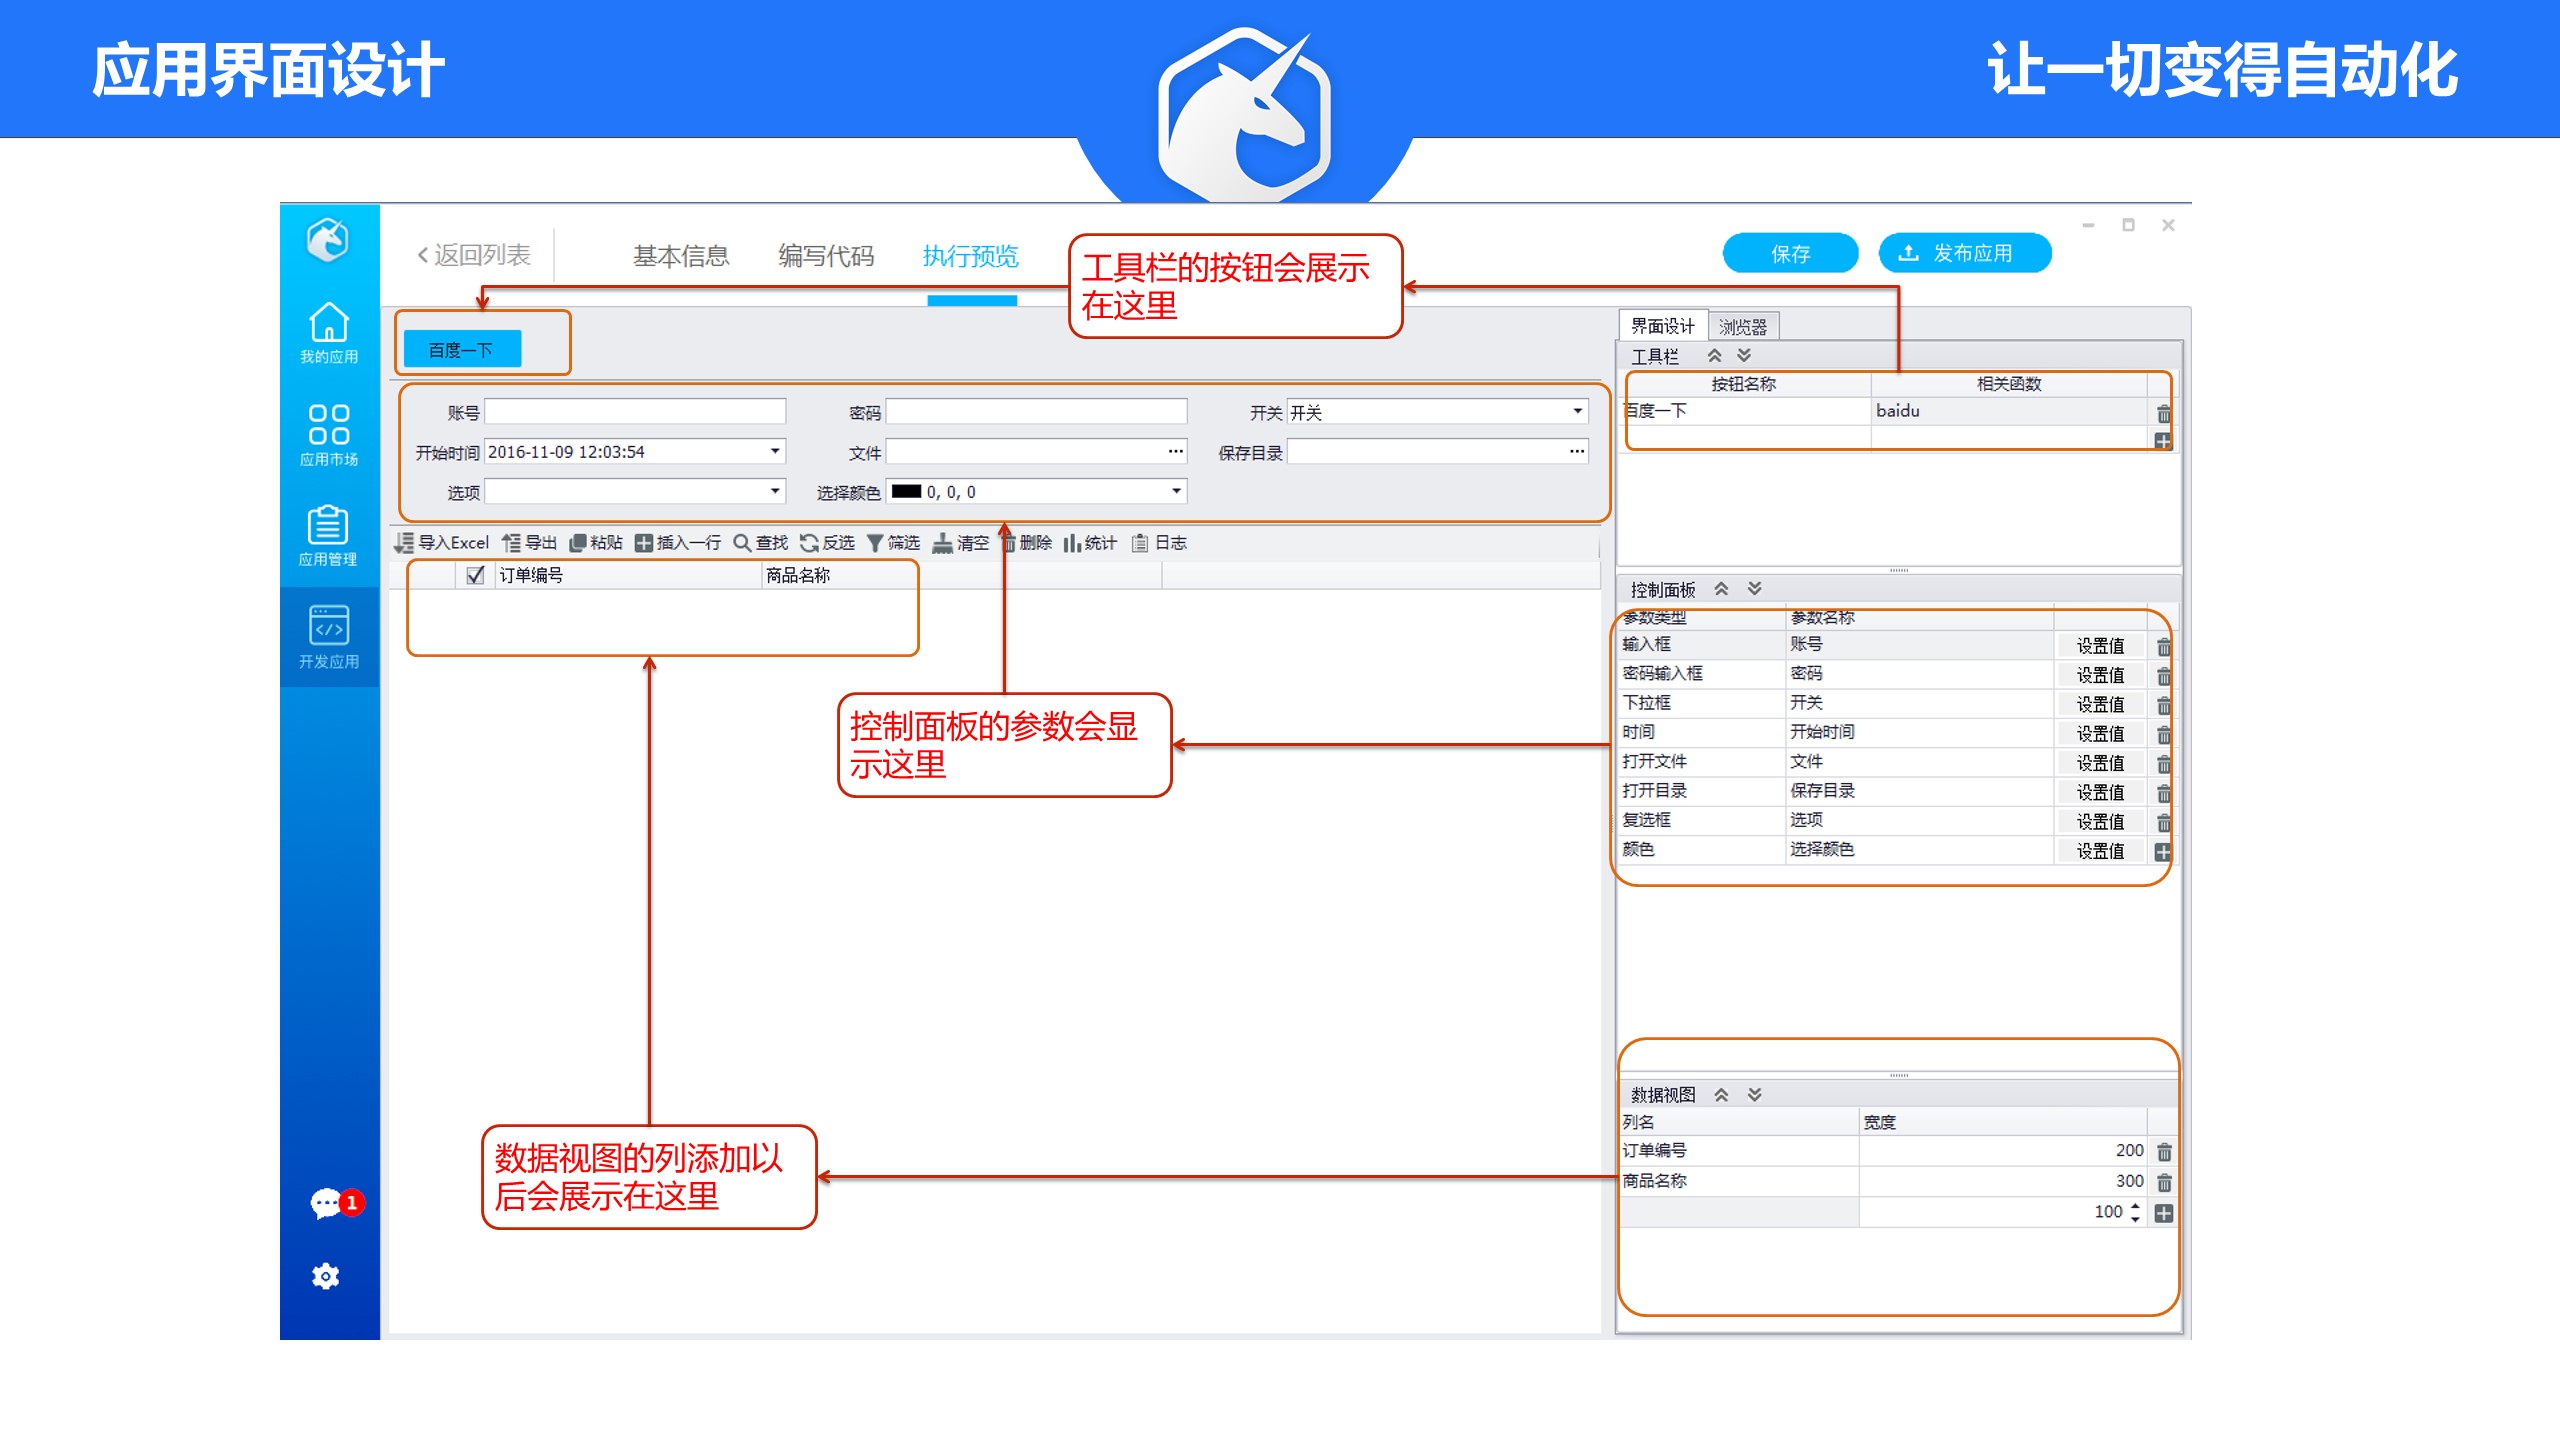
Task: Switch to the 浏览器 tab
Action: click(1742, 327)
